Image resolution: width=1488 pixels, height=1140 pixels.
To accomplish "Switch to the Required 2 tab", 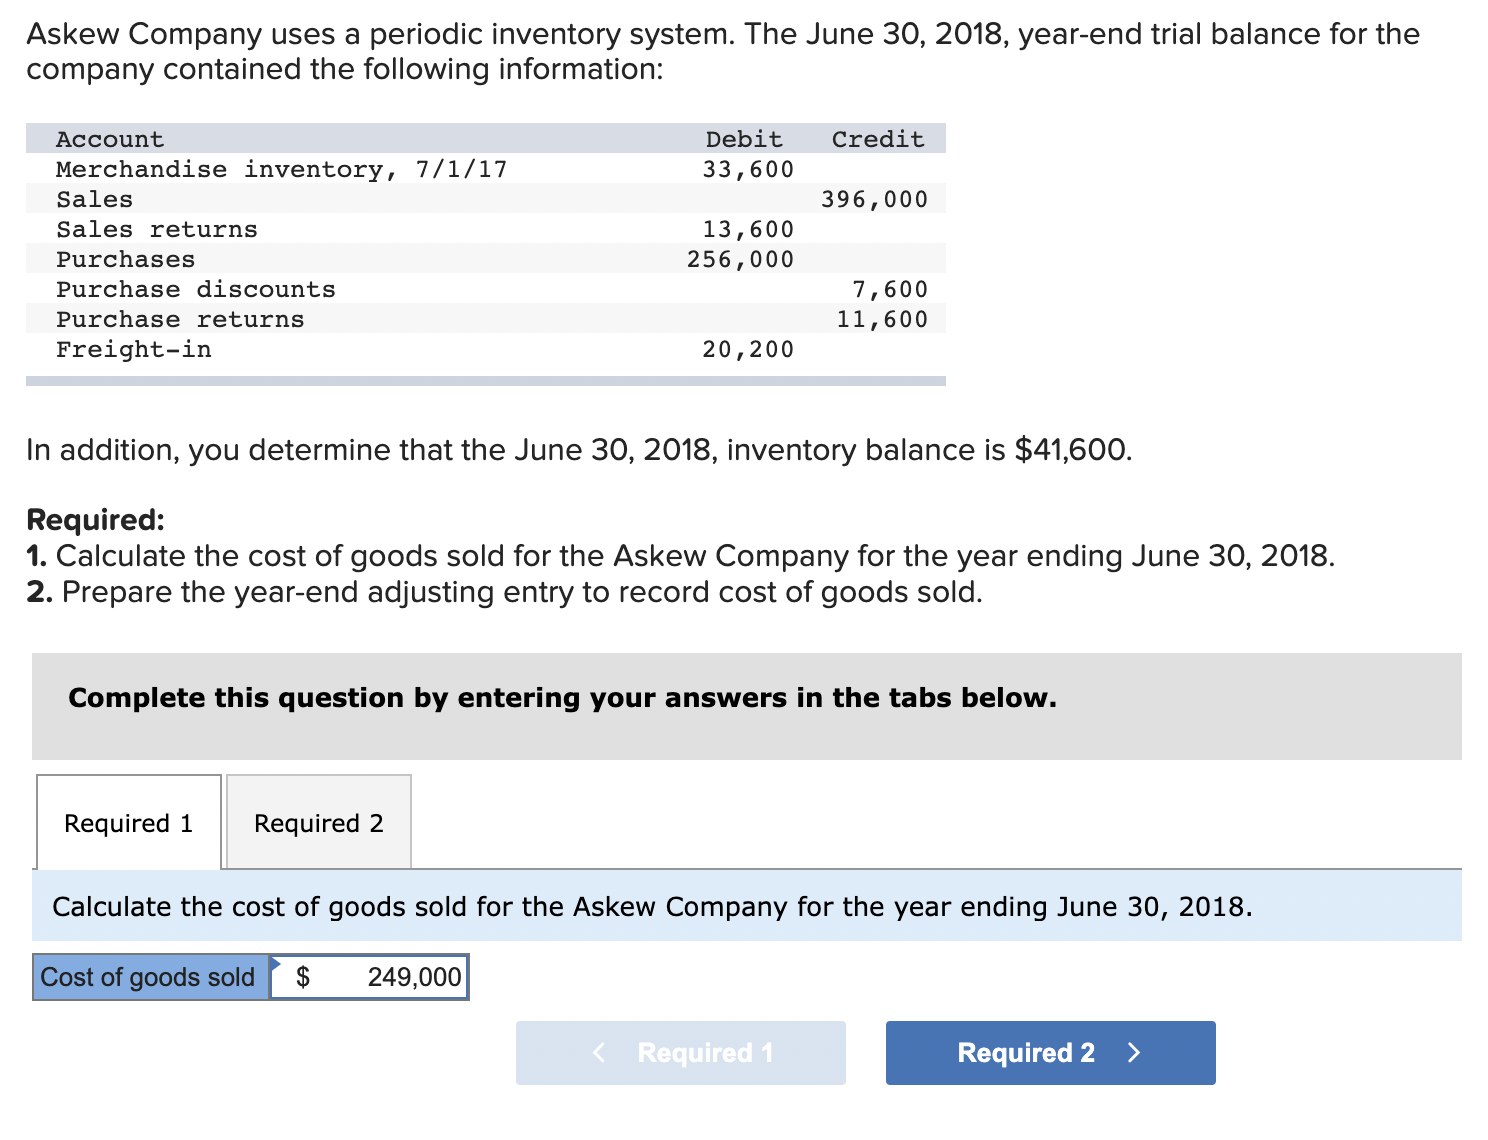I will click(x=317, y=822).
